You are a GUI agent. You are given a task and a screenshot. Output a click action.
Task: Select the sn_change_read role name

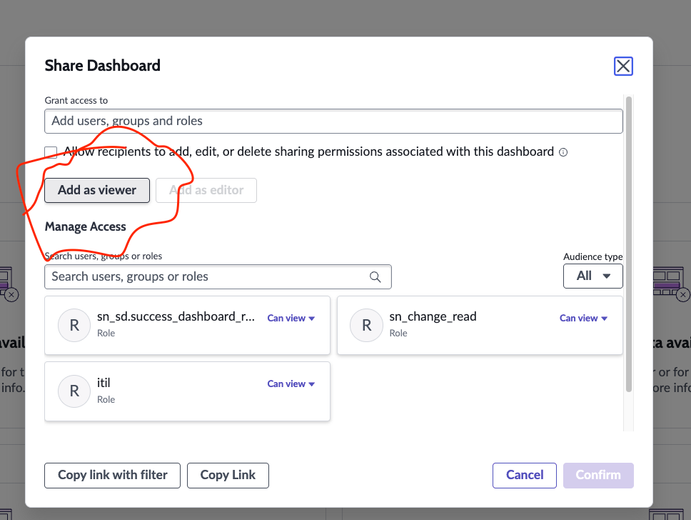click(433, 317)
